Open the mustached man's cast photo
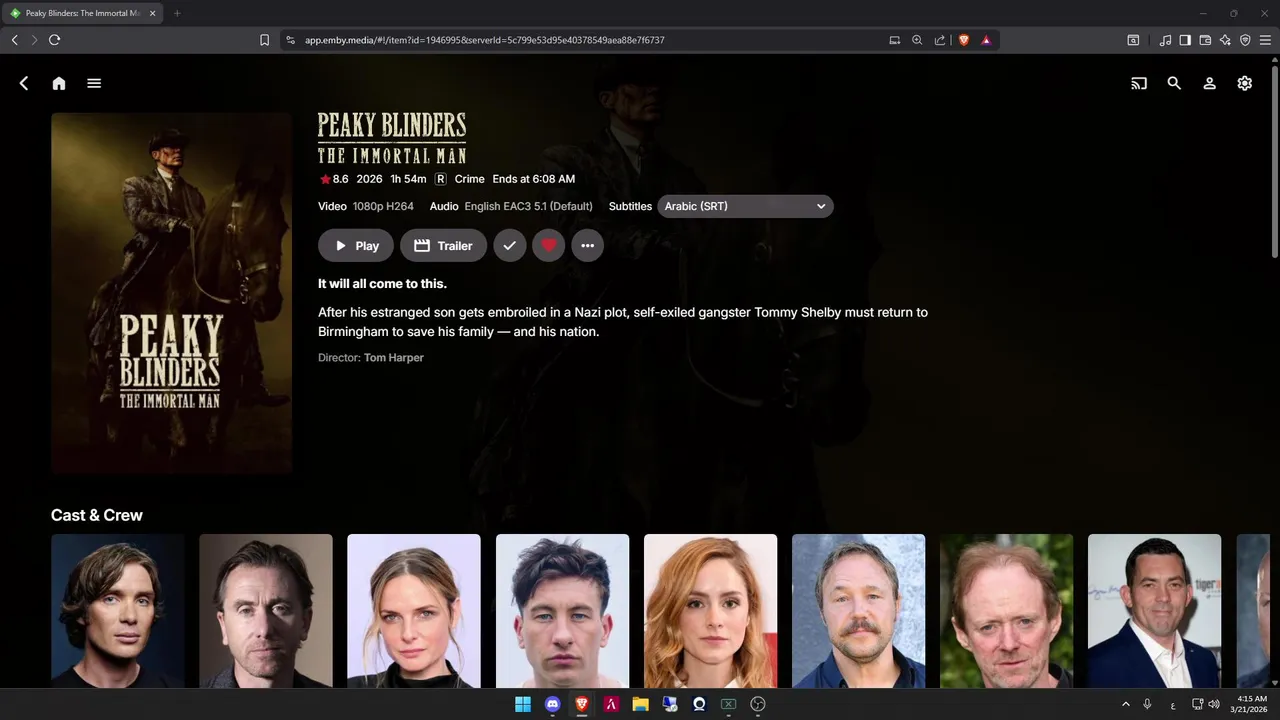The width and height of the screenshot is (1280, 720). tap(858, 611)
